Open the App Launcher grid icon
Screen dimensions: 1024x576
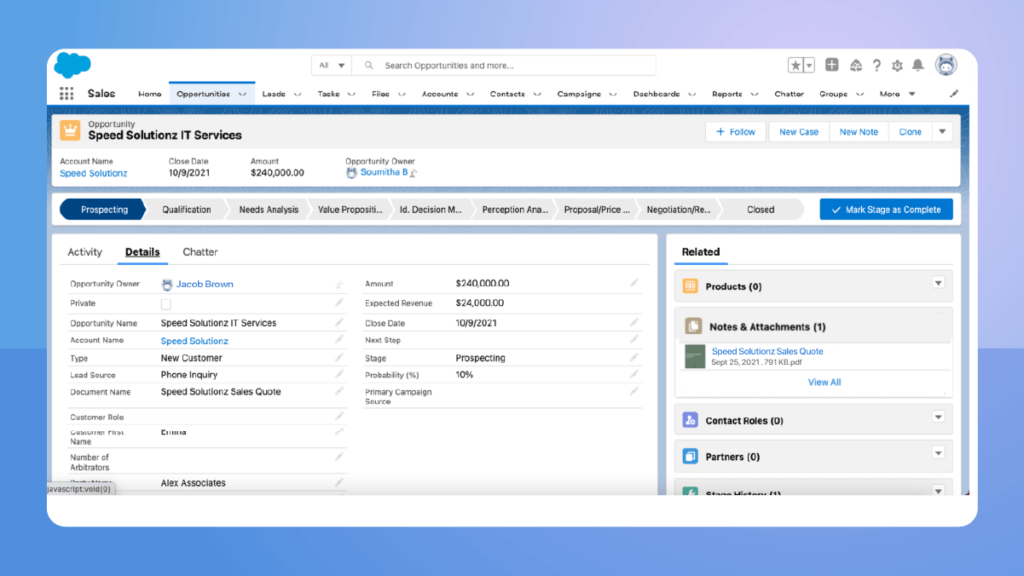click(x=67, y=93)
